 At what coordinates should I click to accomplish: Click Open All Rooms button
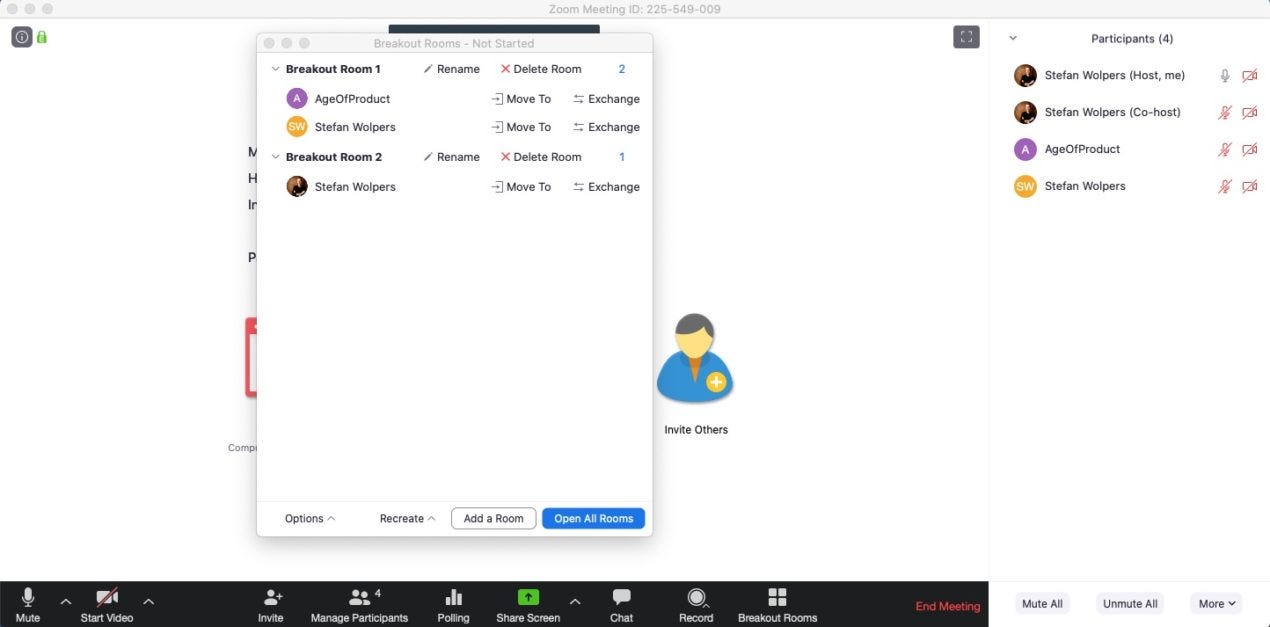pos(594,518)
